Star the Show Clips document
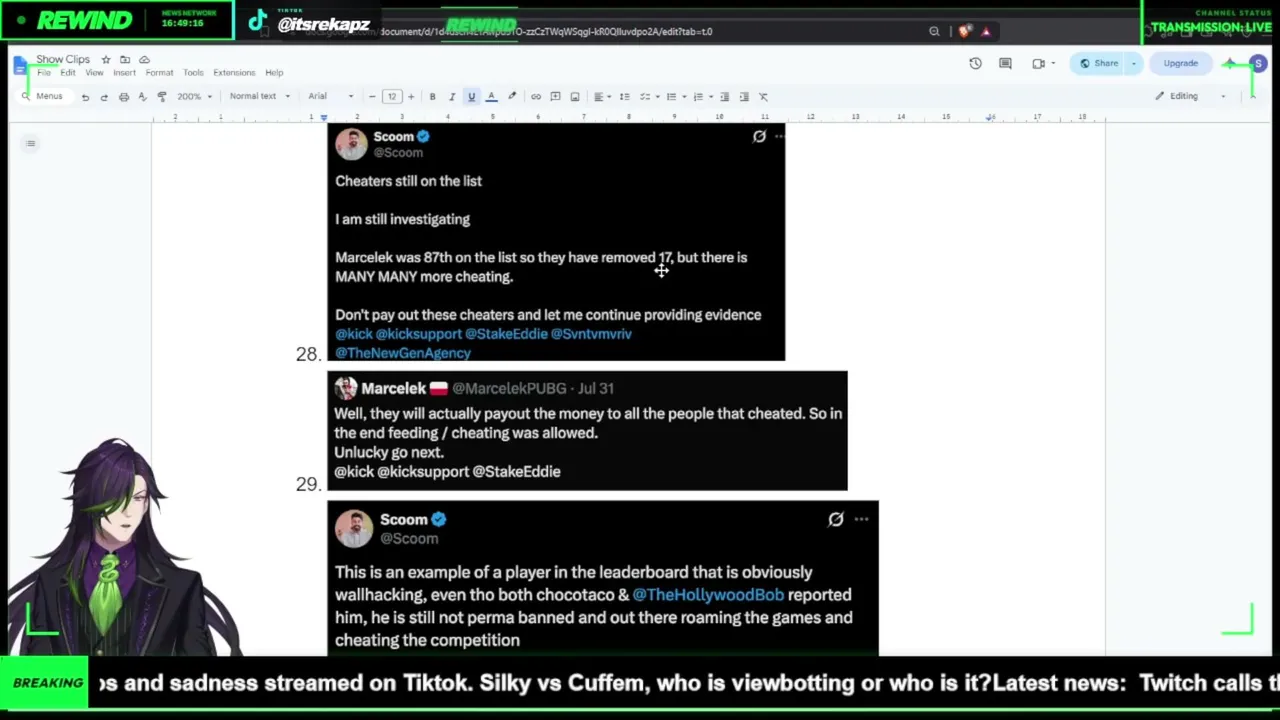Viewport: 1280px width, 720px height. point(106,60)
